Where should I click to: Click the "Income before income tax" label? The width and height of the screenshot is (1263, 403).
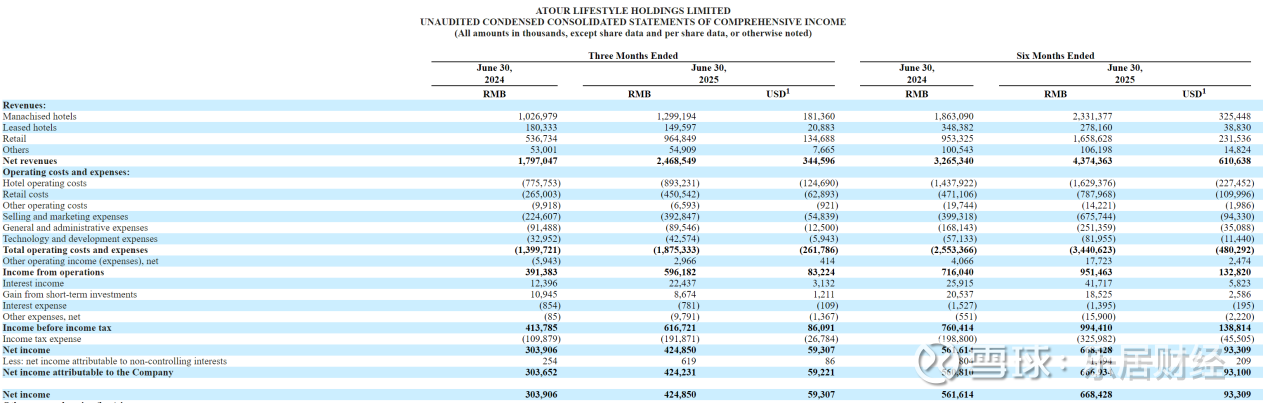click(57, 328)
